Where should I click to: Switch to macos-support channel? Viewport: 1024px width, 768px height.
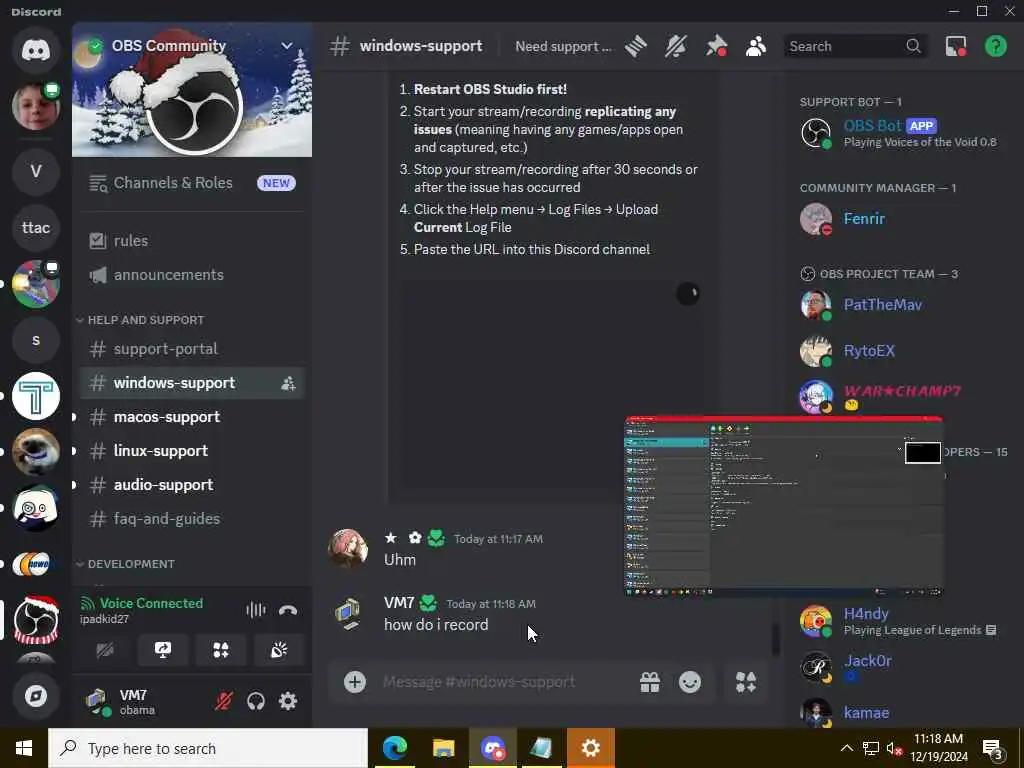[192, 417]
